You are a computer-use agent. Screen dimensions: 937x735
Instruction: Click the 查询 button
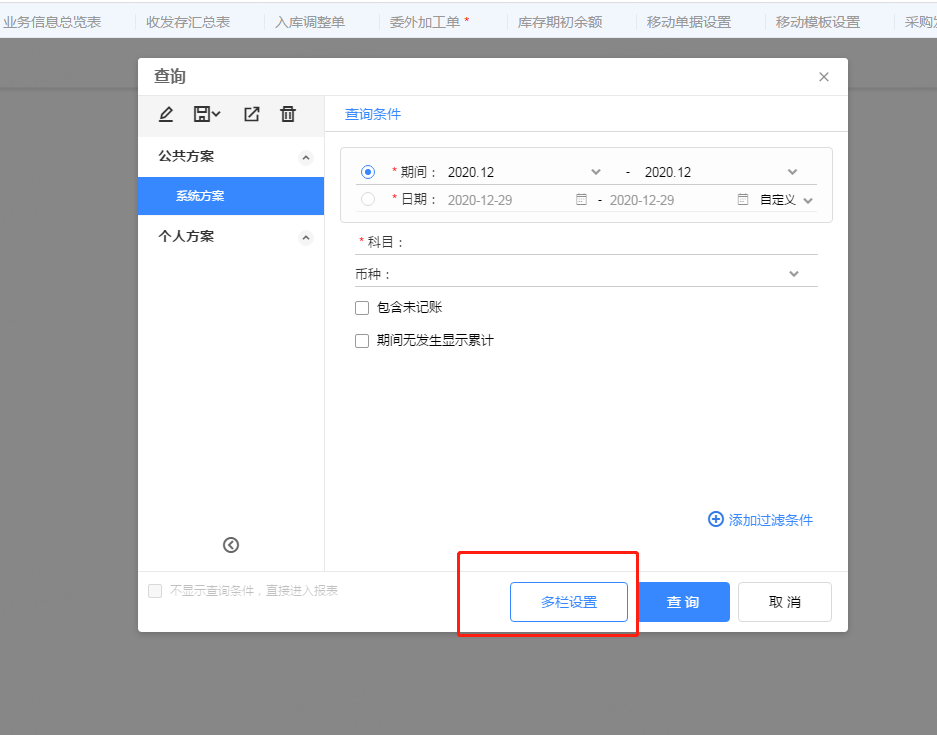(x=684, y=602)
